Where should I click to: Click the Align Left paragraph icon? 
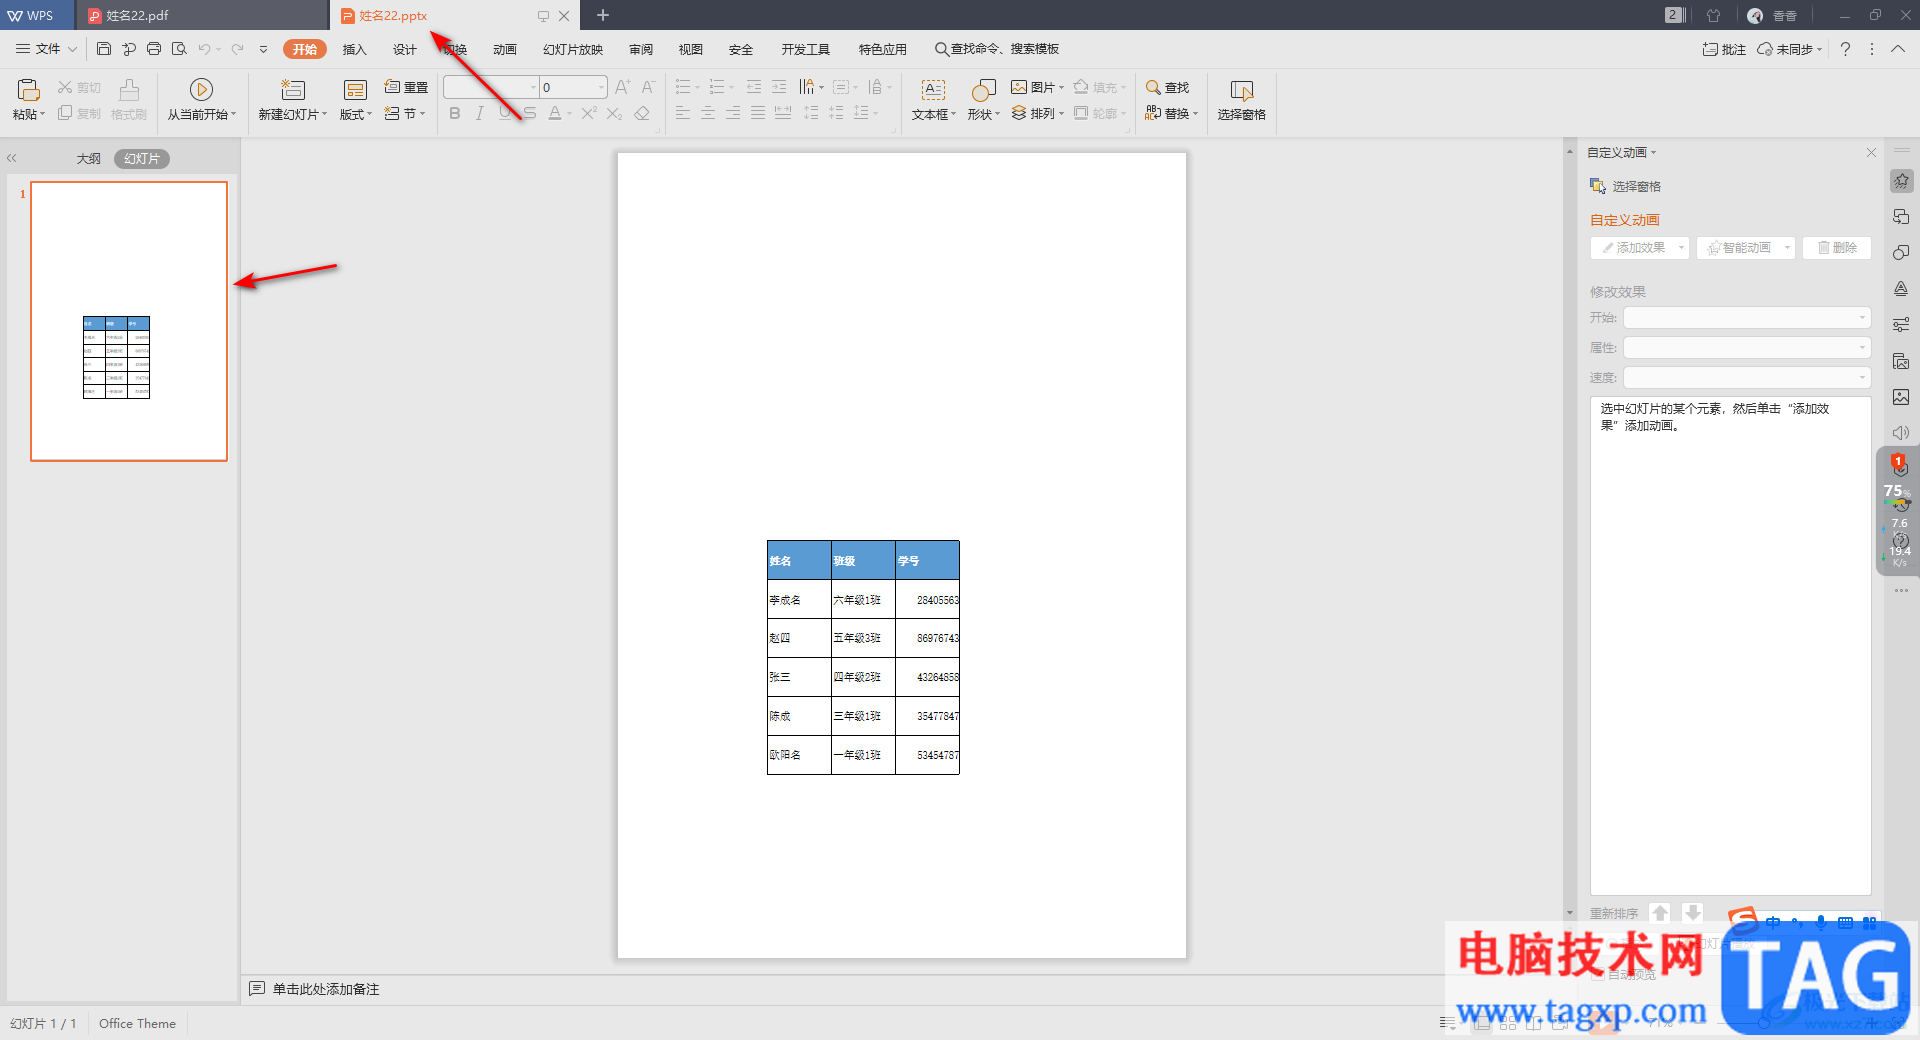point(683,113)
